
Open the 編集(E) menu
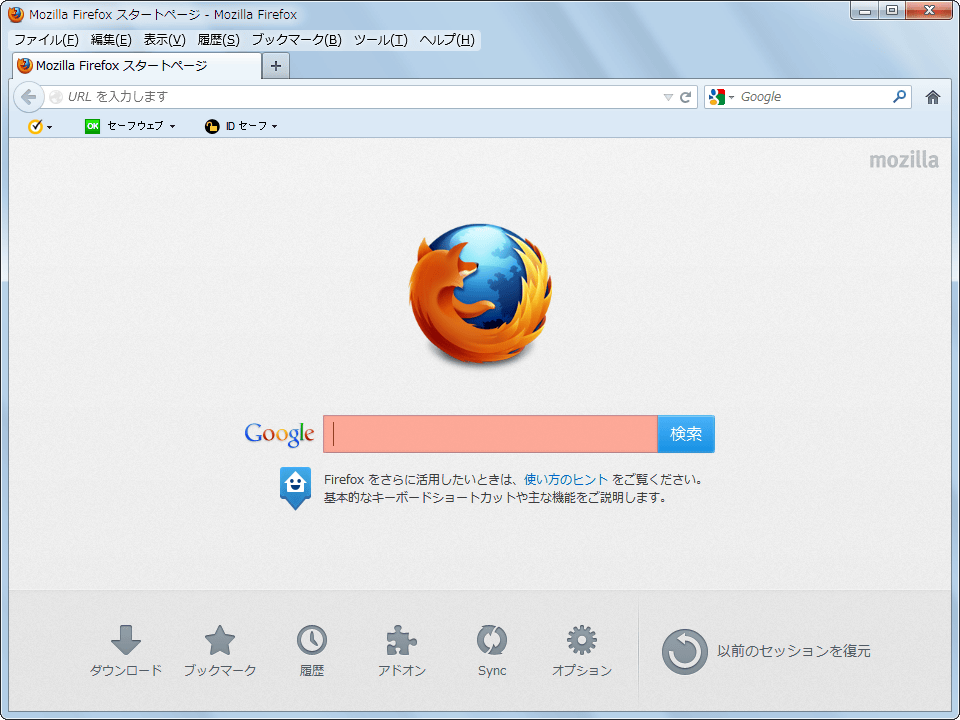click(x=111, y=40)
